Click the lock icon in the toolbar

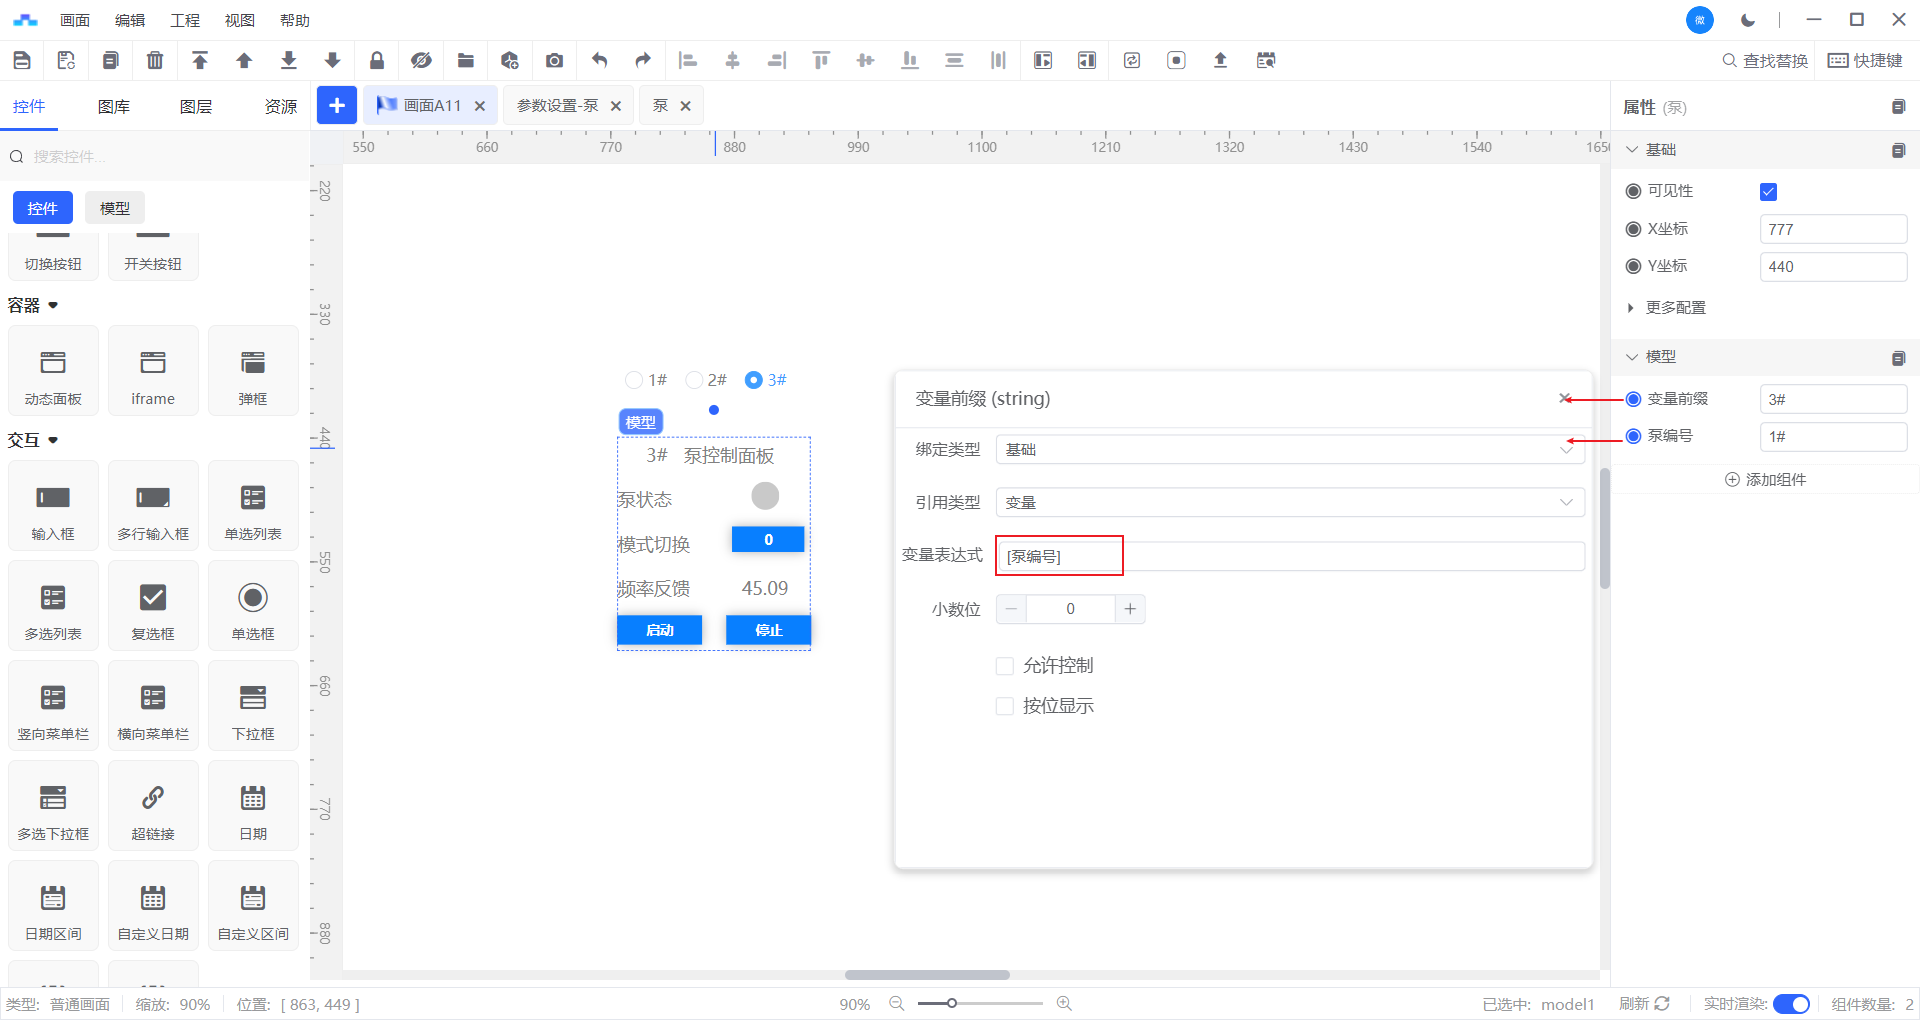(x=377, y=61)
